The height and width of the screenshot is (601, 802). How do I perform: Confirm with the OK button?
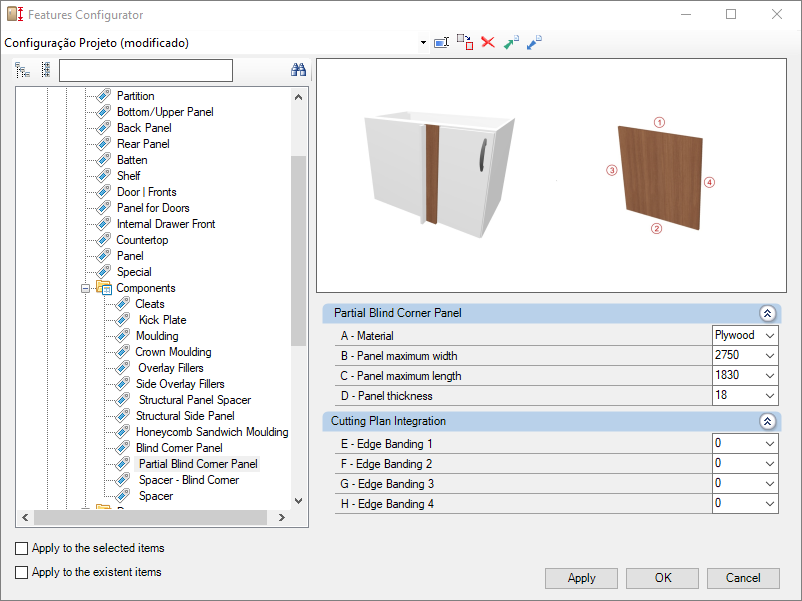tap(662, 578)
